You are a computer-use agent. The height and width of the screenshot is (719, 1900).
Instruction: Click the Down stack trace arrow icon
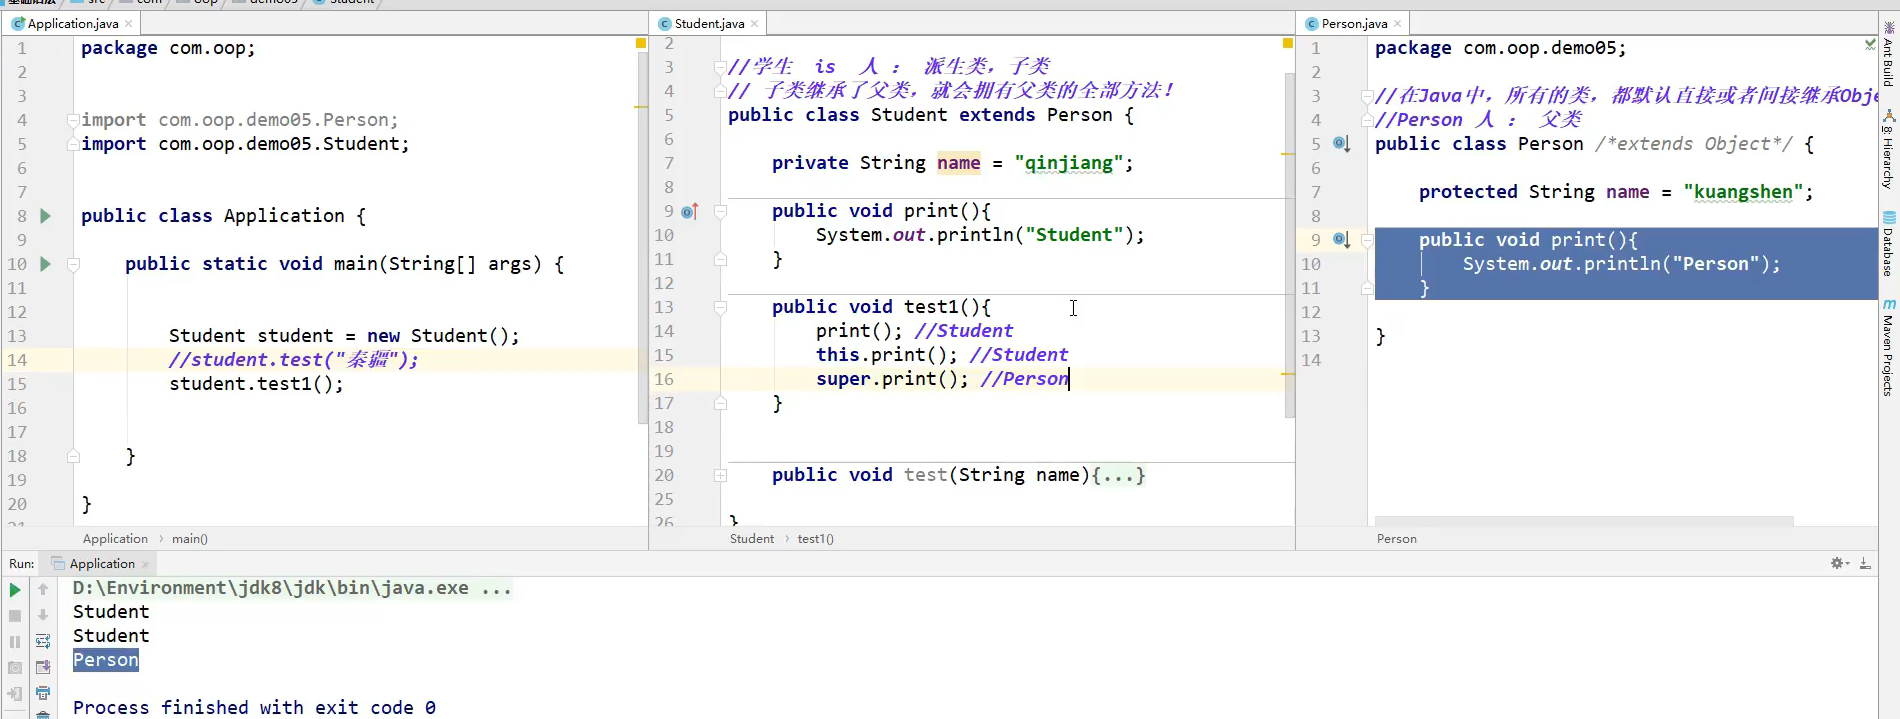coord(43,616)
